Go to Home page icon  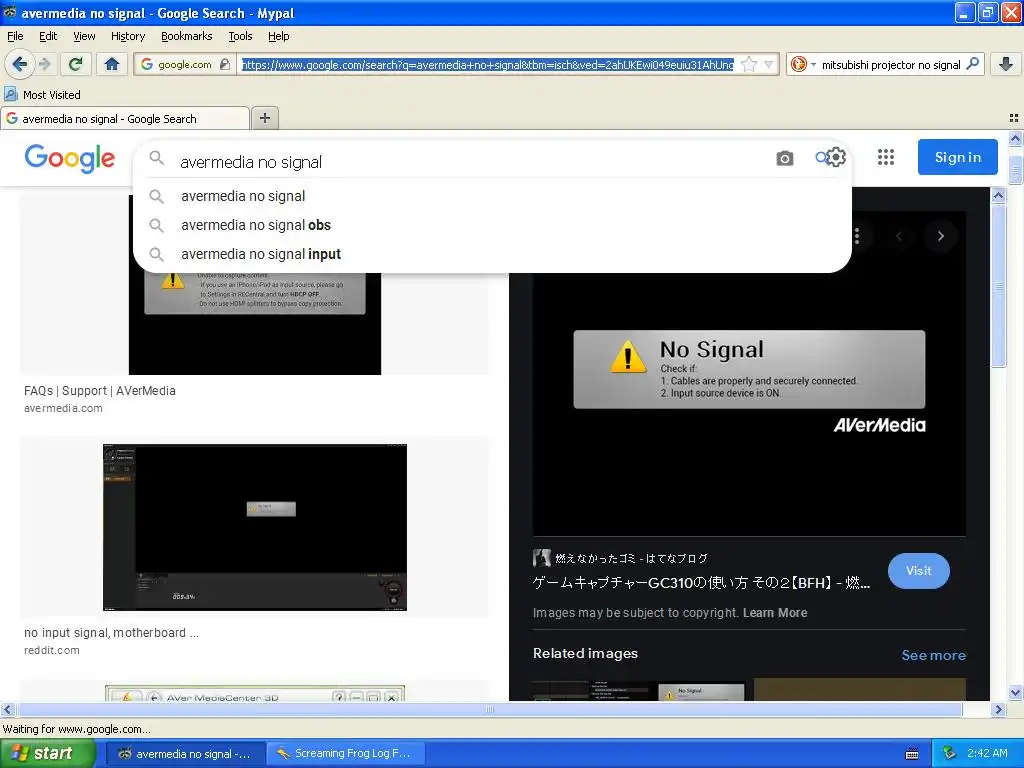[112, 64]
